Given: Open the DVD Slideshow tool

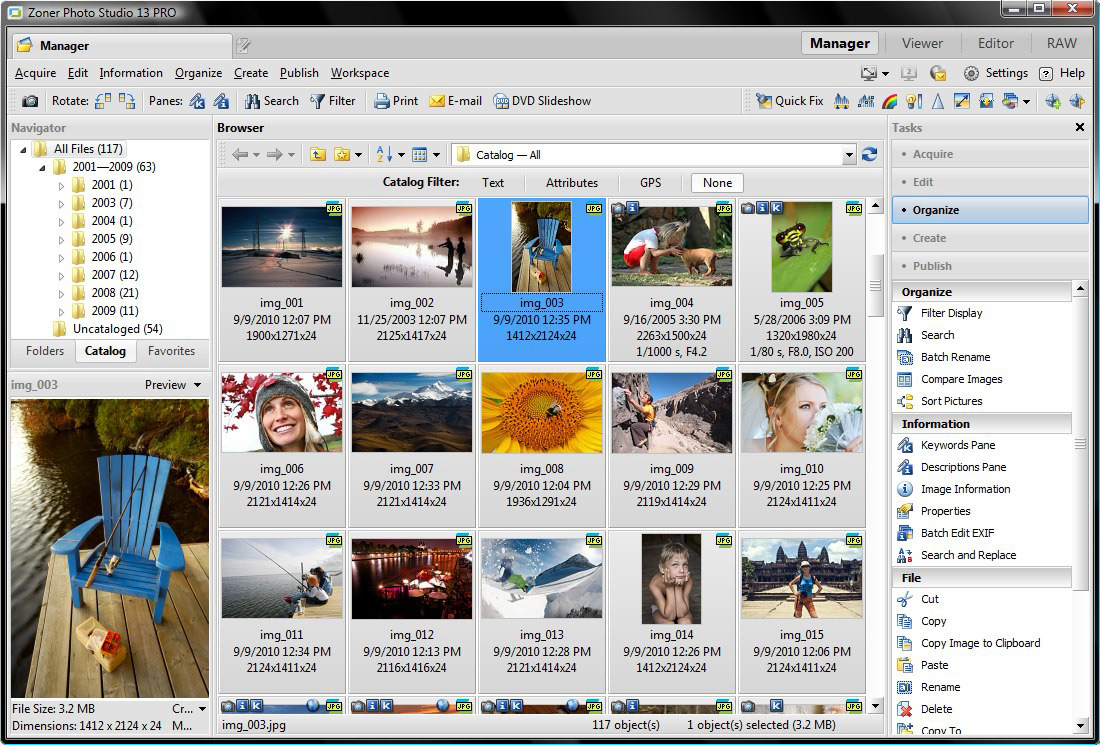Looking at the screenshot, I should coord(541,101).
